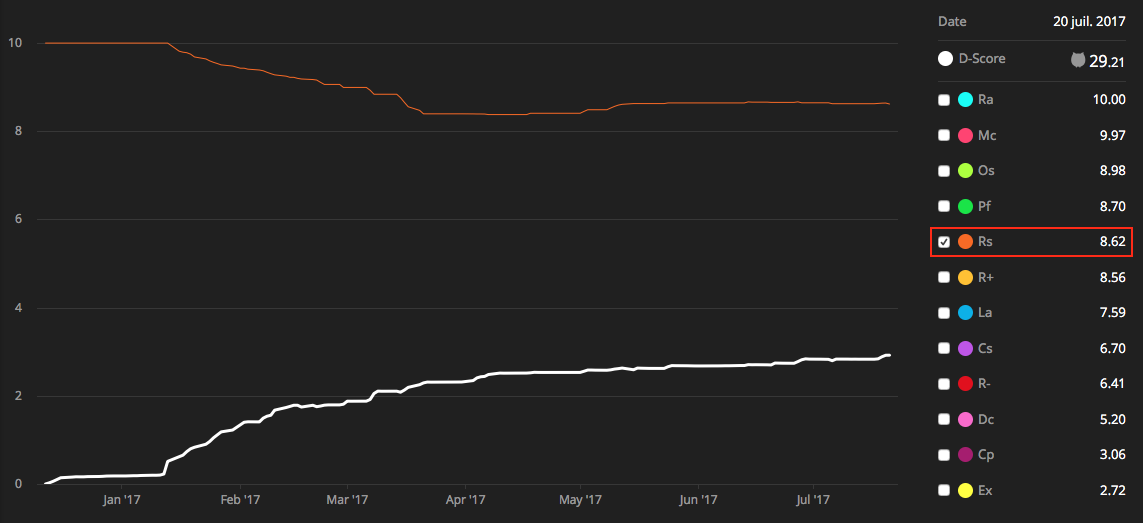Viewport: 1143px width, 523px height.
Task: Enable the R+ metric checkbox
Action: (x=944, y=278)
